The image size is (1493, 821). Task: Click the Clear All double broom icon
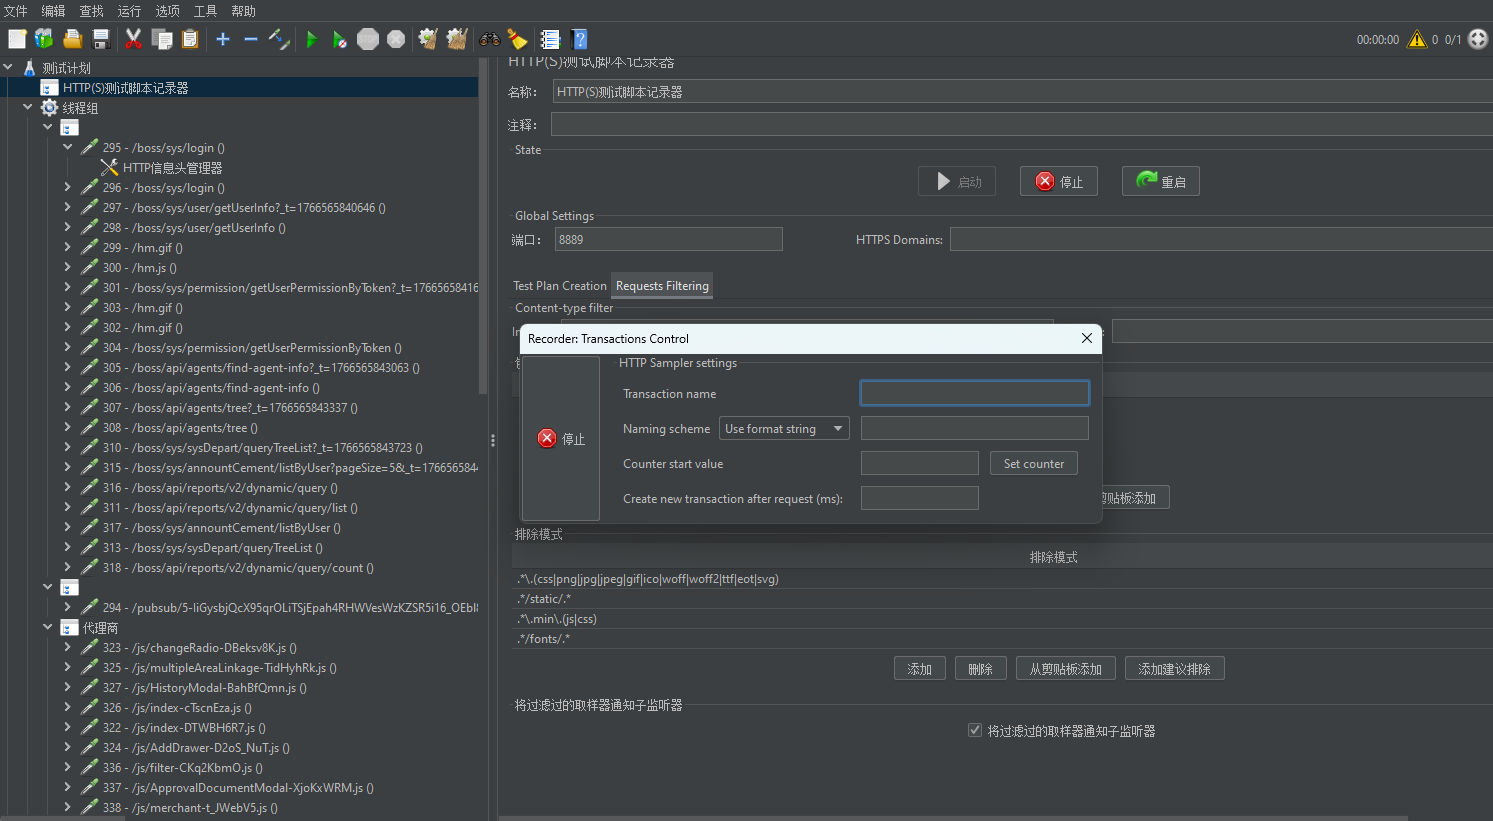457,39
